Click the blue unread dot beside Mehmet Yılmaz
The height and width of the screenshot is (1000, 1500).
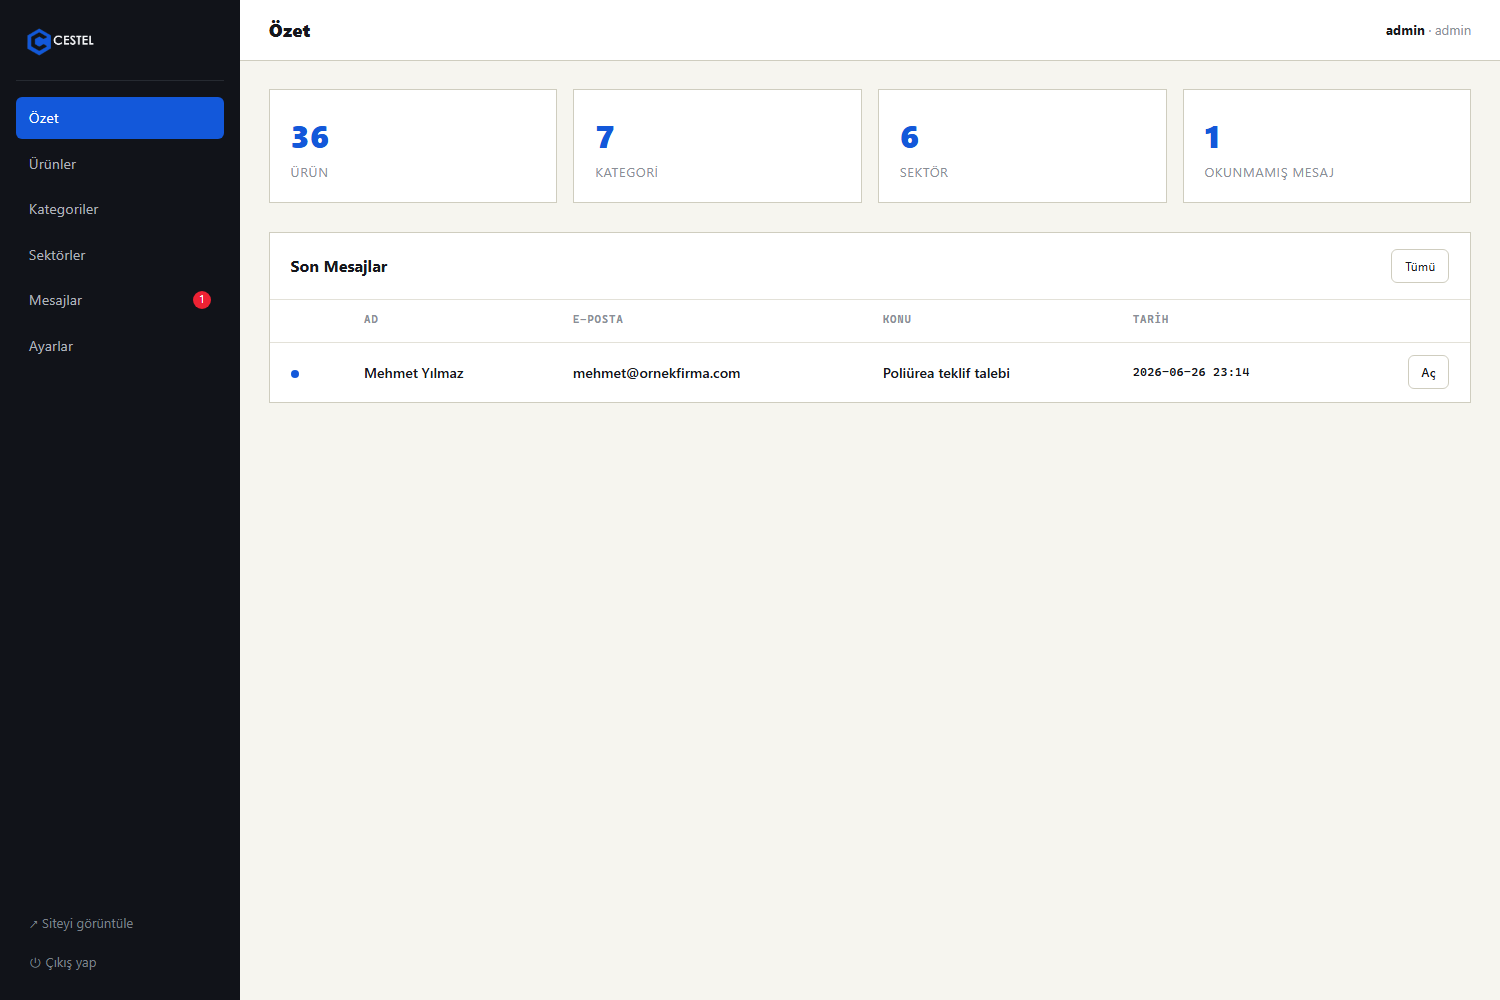295,374
